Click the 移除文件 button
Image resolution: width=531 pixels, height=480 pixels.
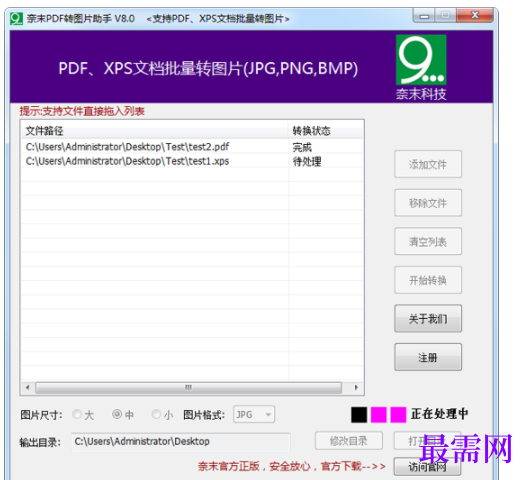tap(428, 203)
